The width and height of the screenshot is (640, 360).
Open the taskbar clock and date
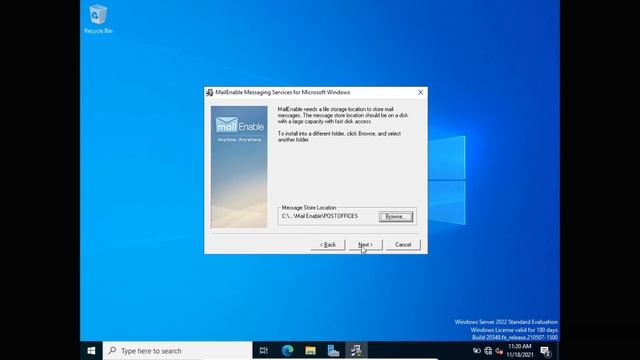(x=520, y=351)
